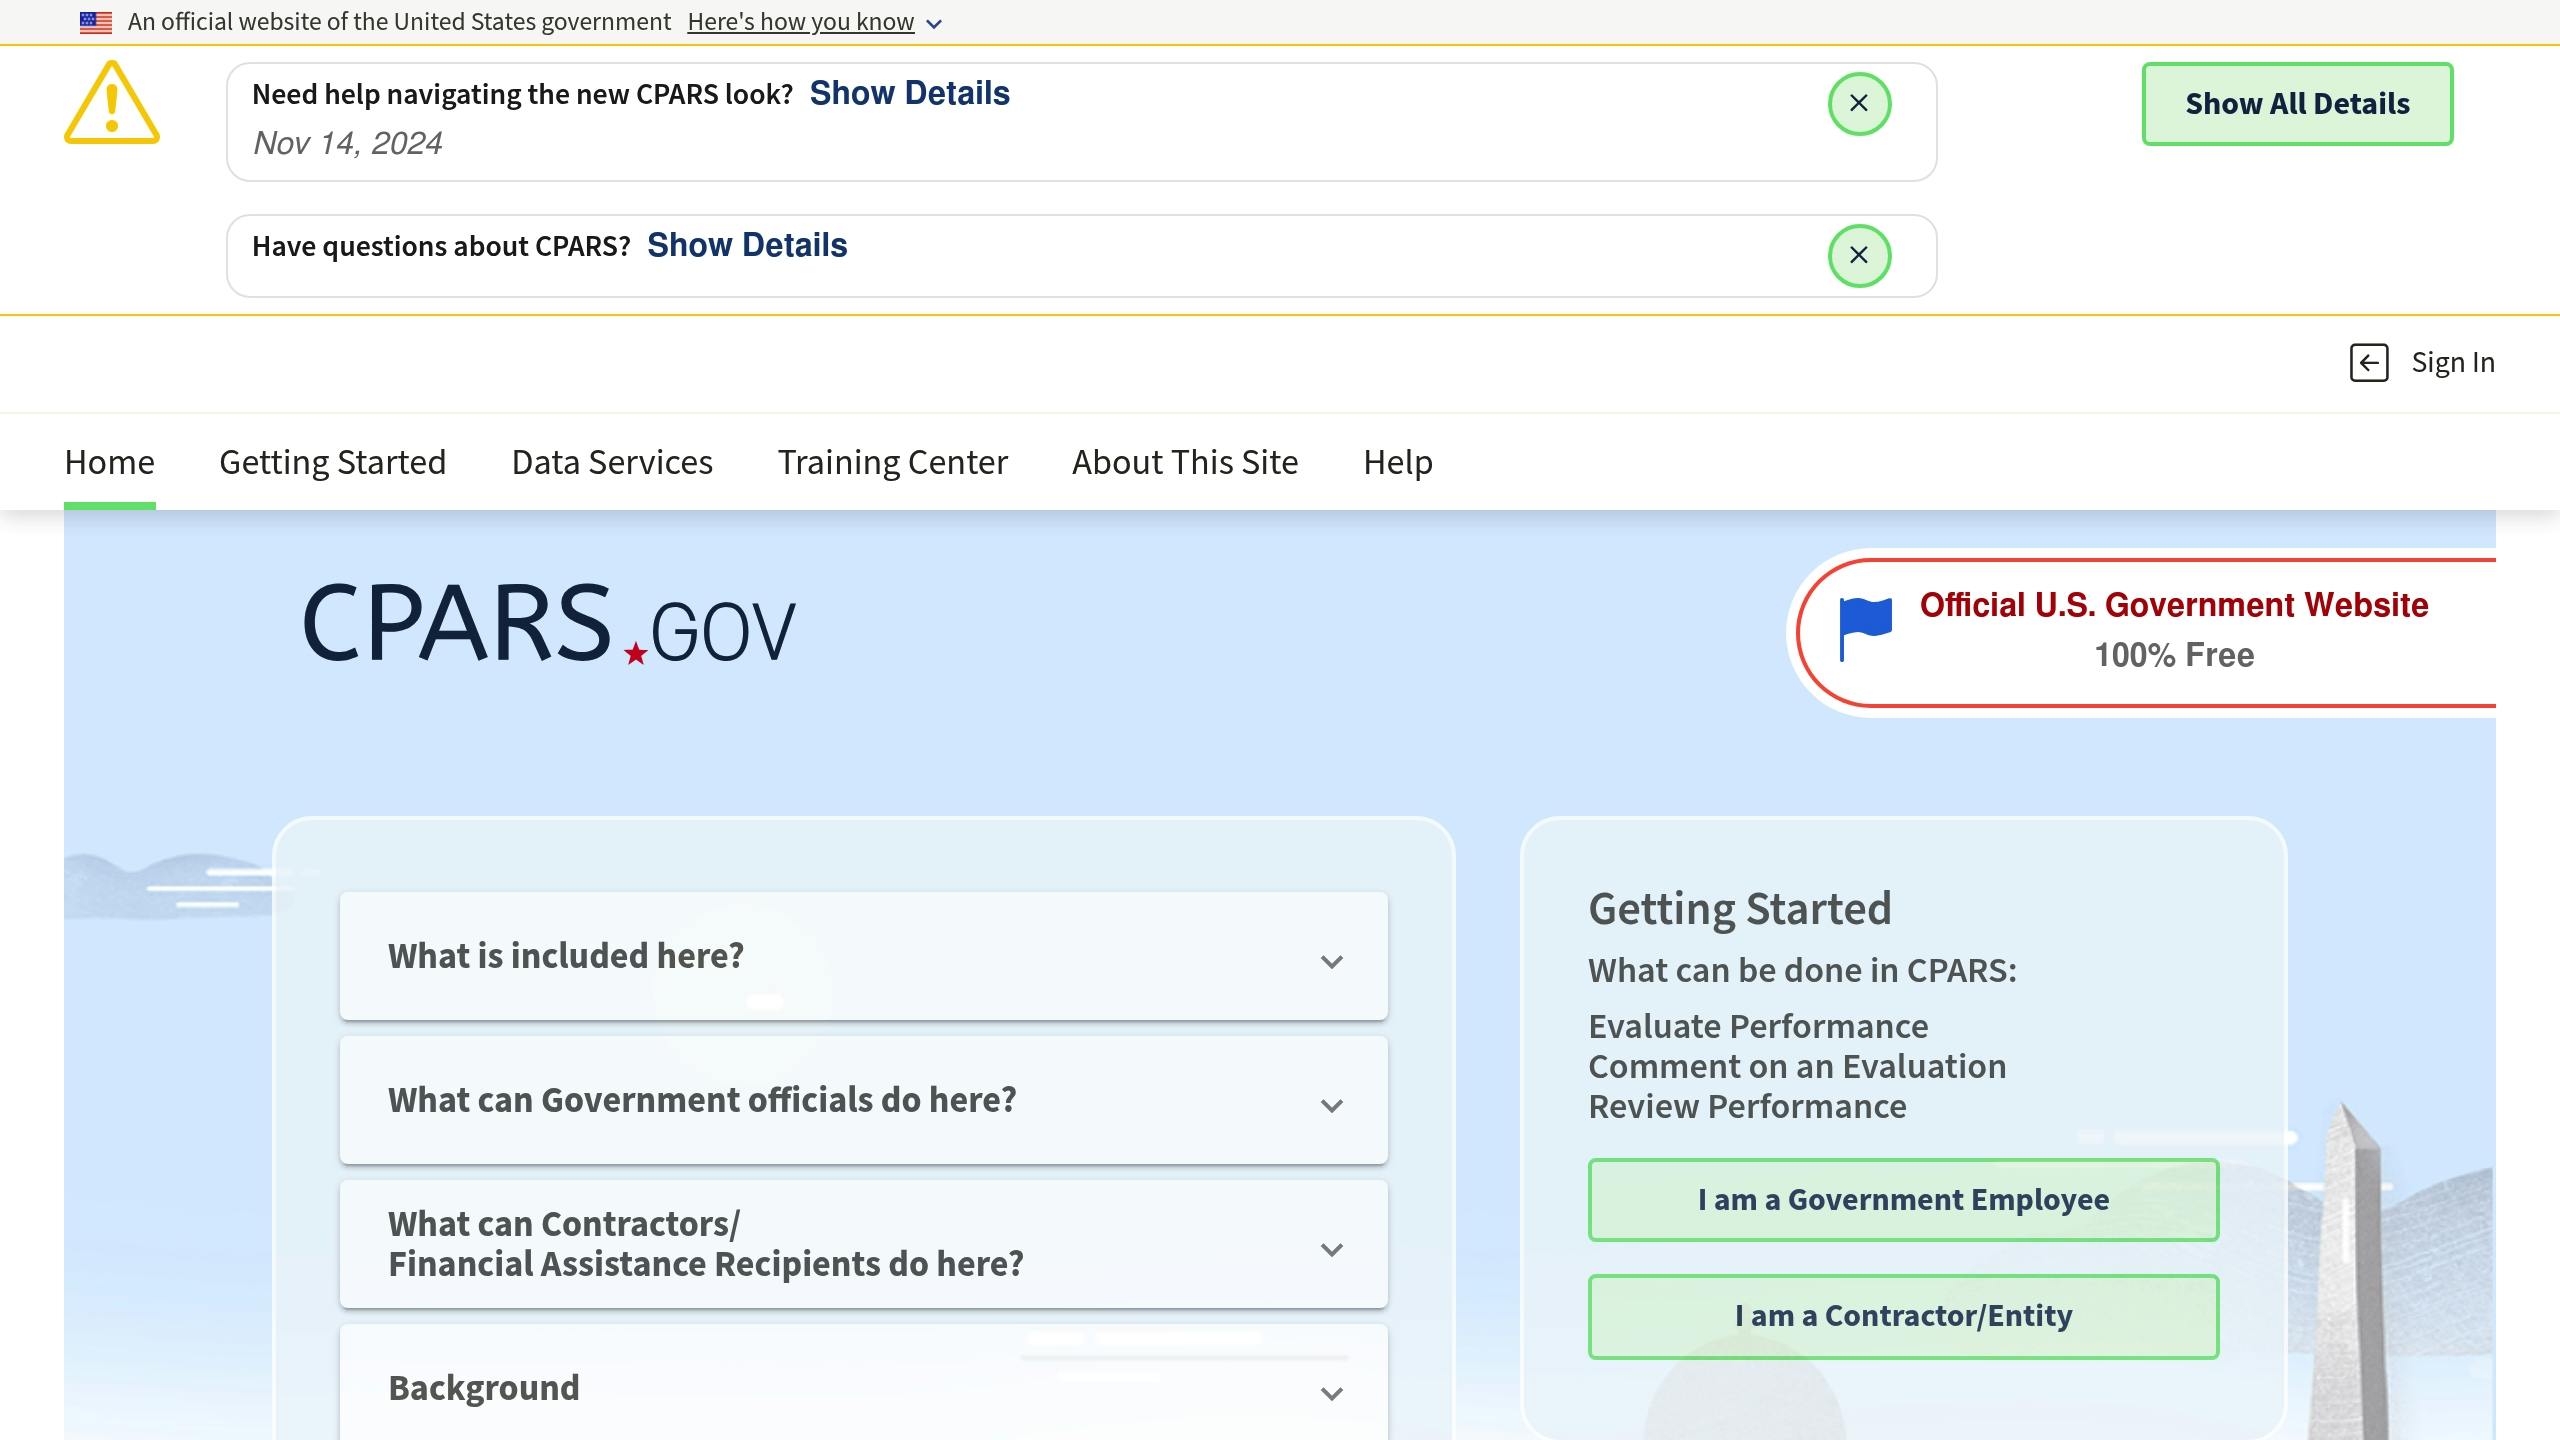Click "An official website of the United States government"
The height and width of the screenshot is (1440, 2560).
coord(399,22)
